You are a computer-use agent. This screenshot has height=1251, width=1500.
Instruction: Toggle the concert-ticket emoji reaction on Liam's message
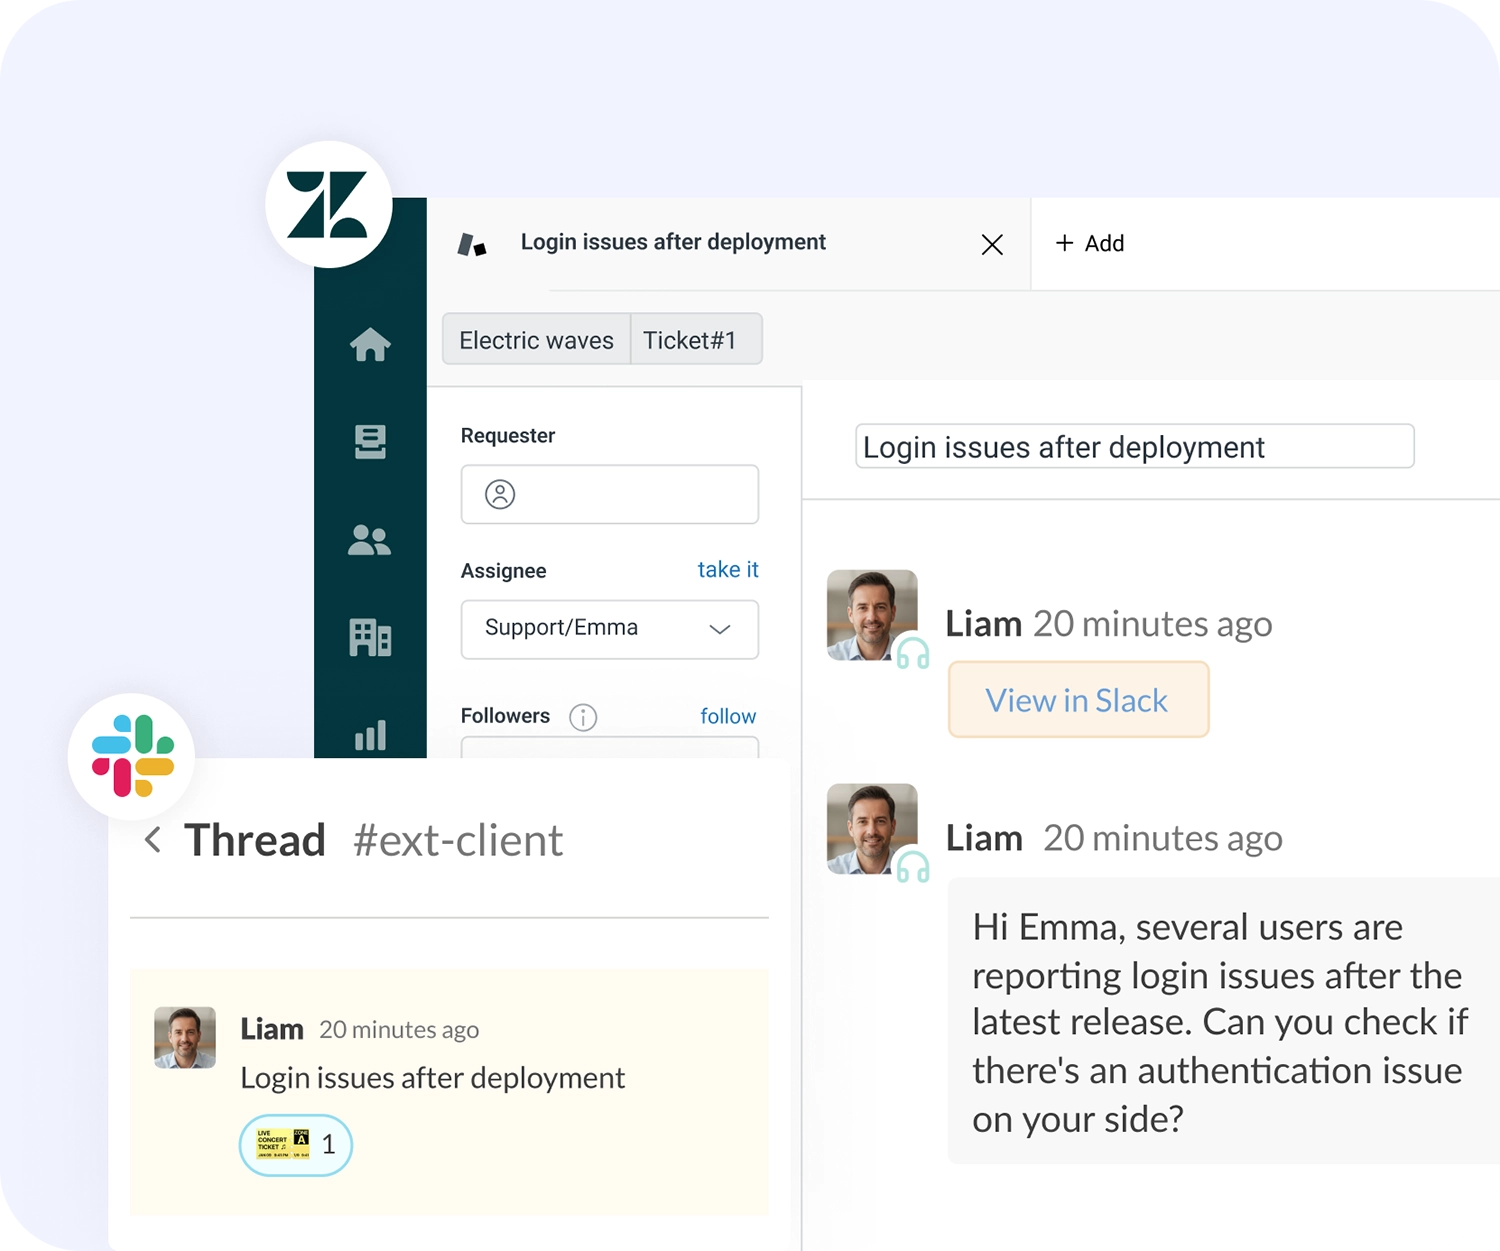coord(294,1144)
